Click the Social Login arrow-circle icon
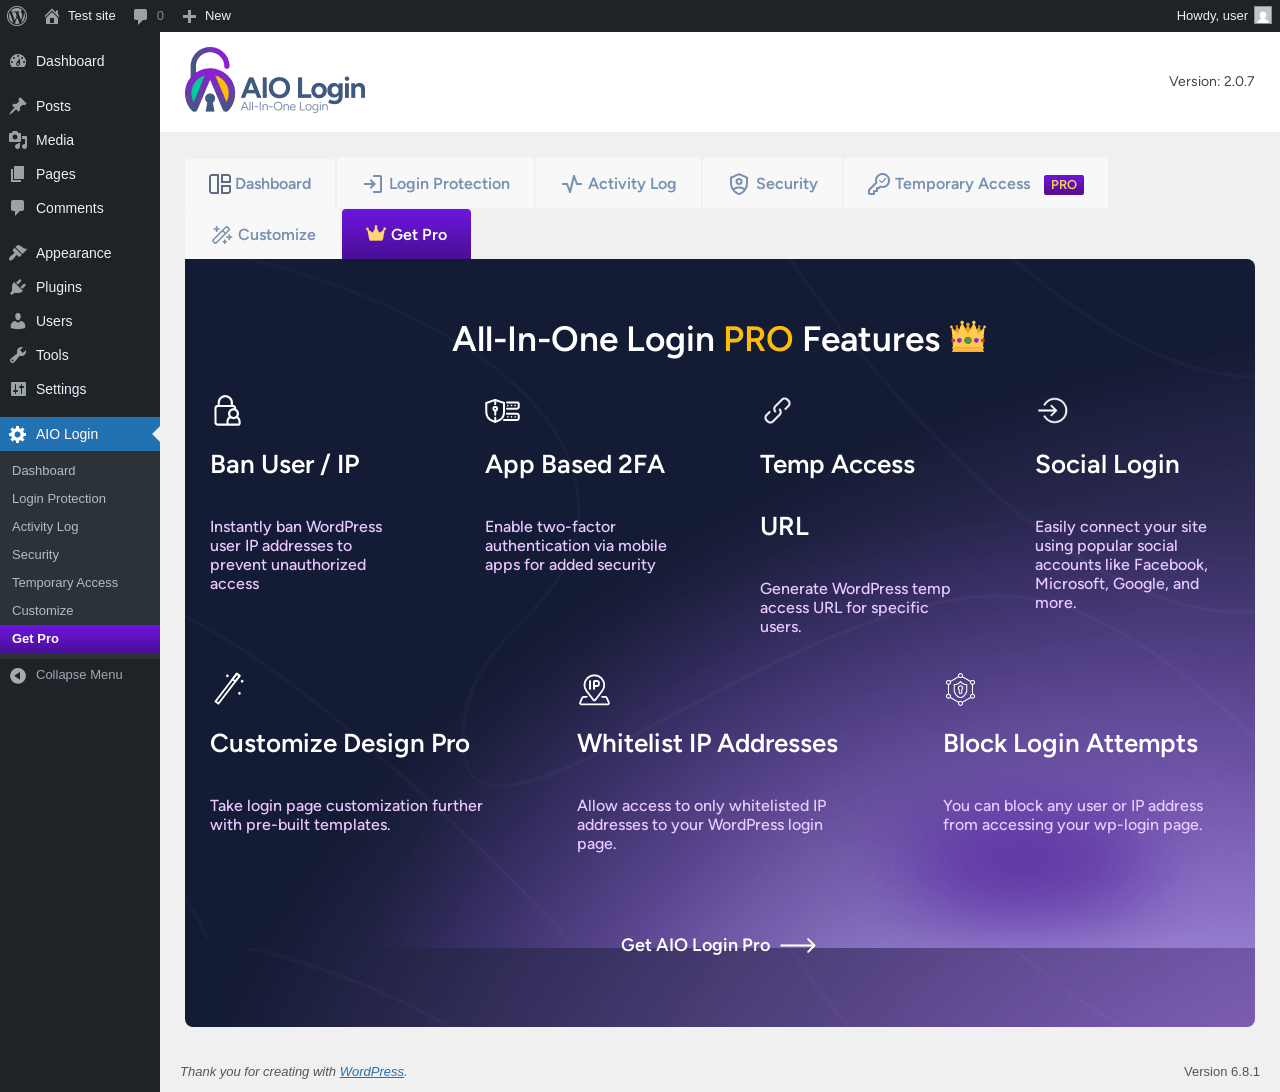The height and width of the screenshot is (1092, 1280). (1052, 411)
